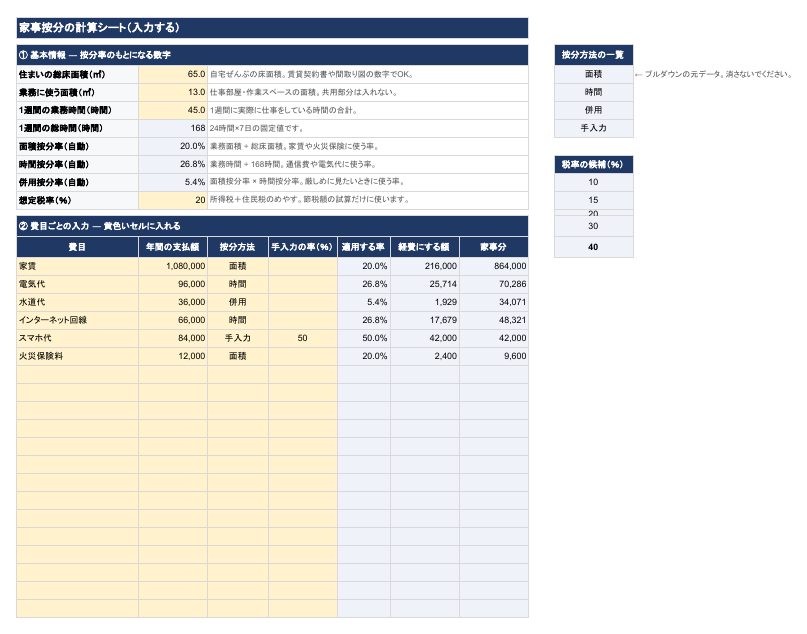
Task: Select 併用 in the 按分方法の一覧 list
Action: (593, 110)
